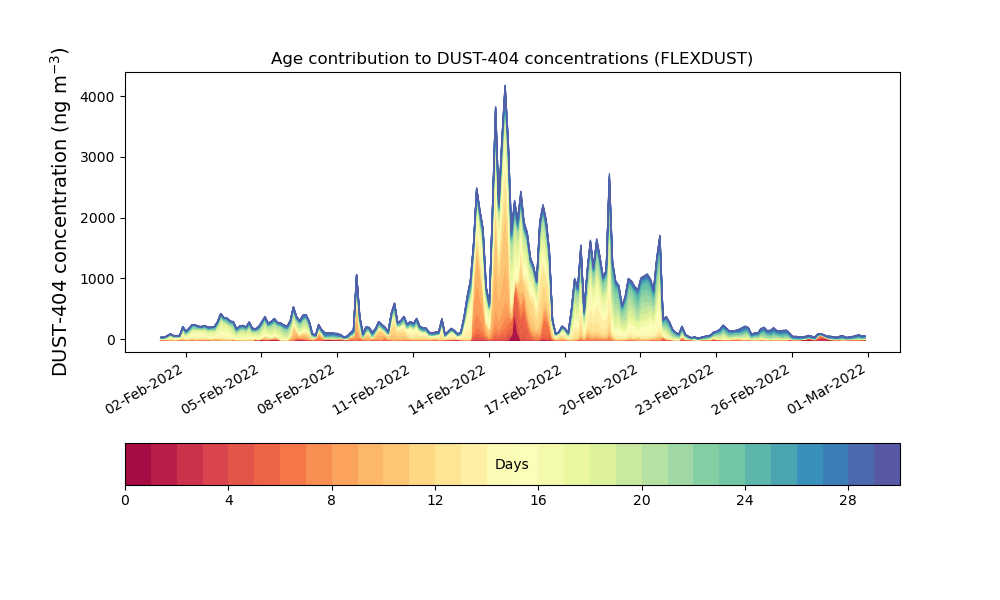Click the date label "08-Feb-2022"
The height and width of the screenshot is (600, 1000).
coord(296,390)
